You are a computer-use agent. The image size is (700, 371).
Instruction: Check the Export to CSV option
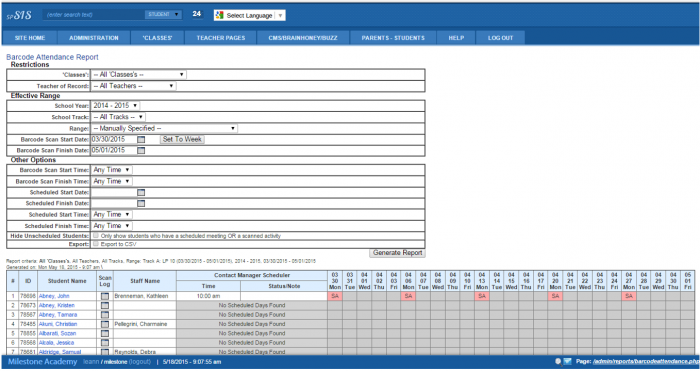[x=96, y=244]
